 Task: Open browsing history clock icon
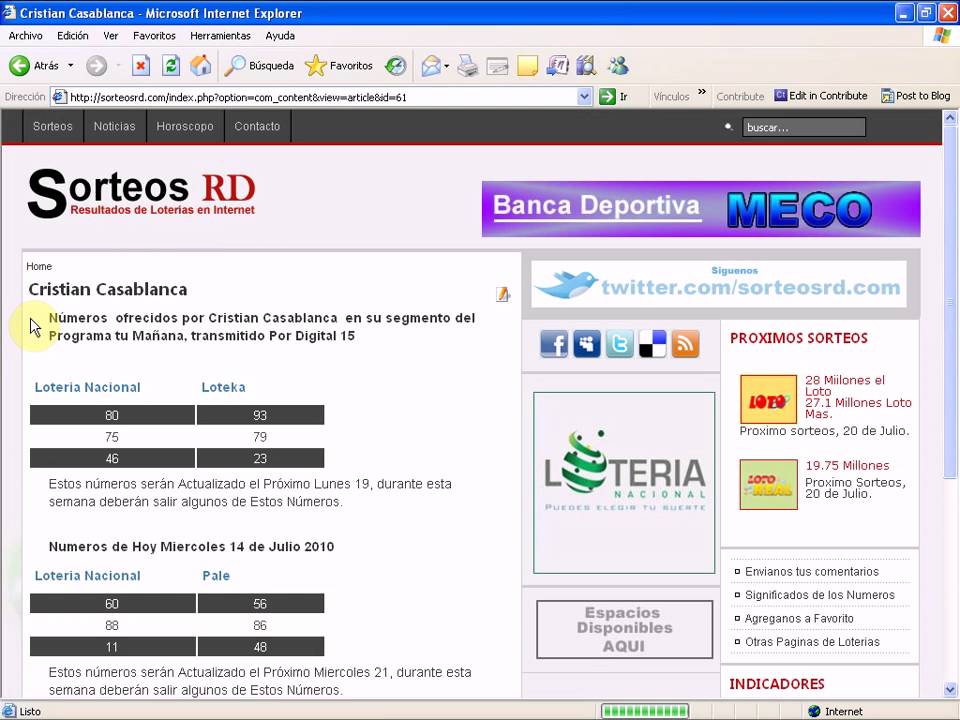pos(396,66)
